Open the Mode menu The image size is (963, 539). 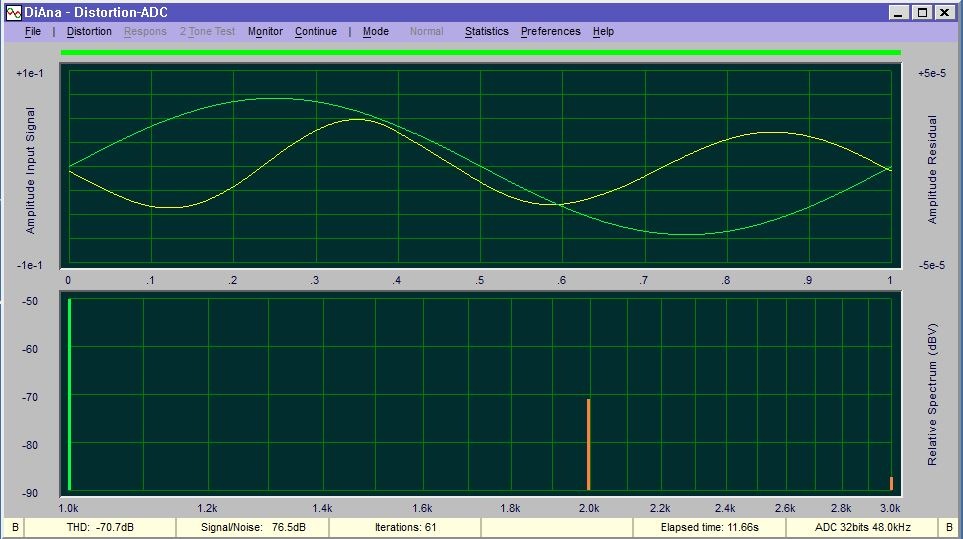pyautogui.click(x=375, y=31)
